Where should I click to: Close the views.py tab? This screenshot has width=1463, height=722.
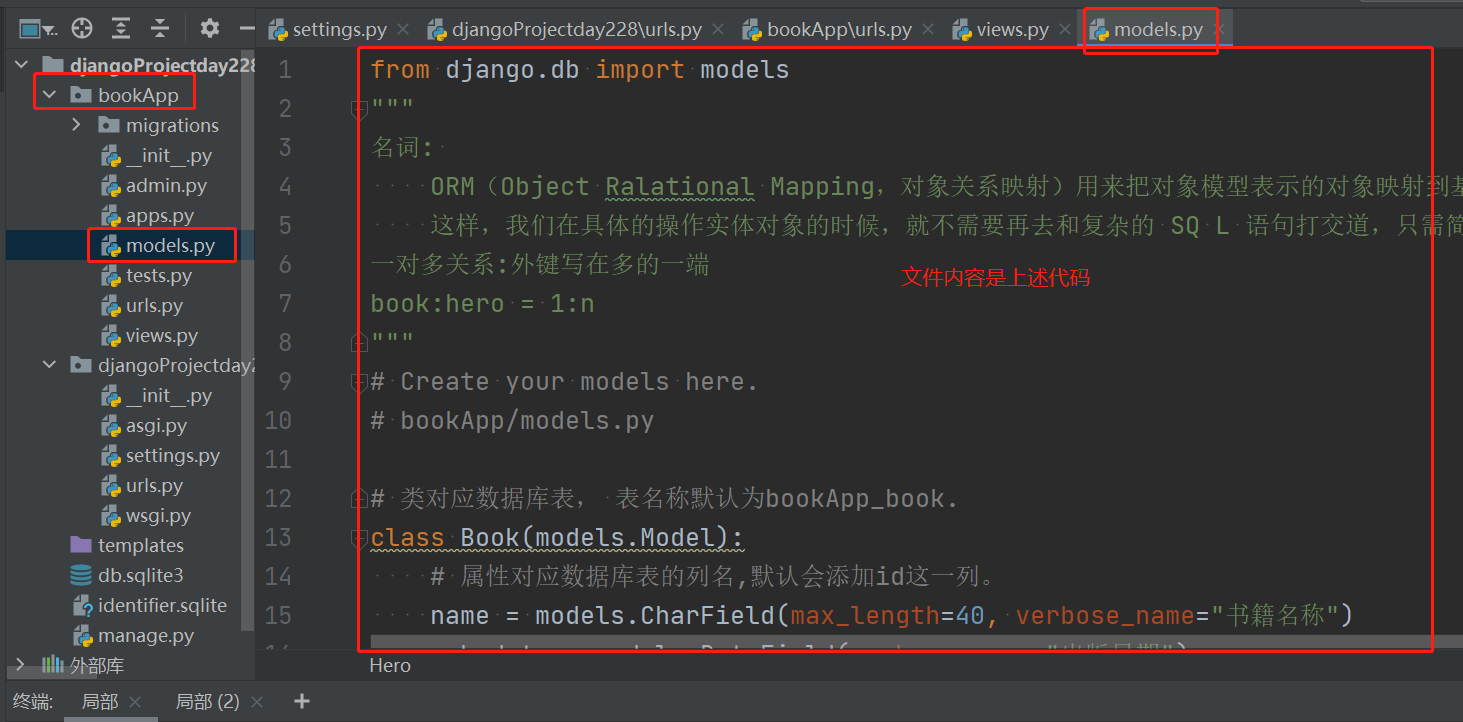click(1064, 30)
